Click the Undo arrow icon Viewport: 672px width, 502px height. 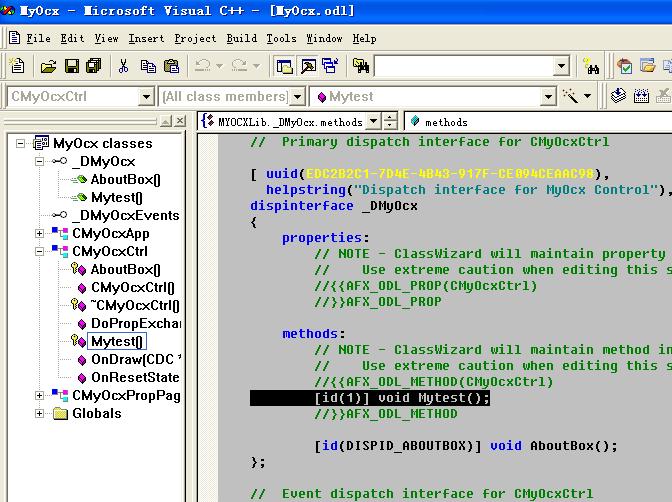click(202, 66)
